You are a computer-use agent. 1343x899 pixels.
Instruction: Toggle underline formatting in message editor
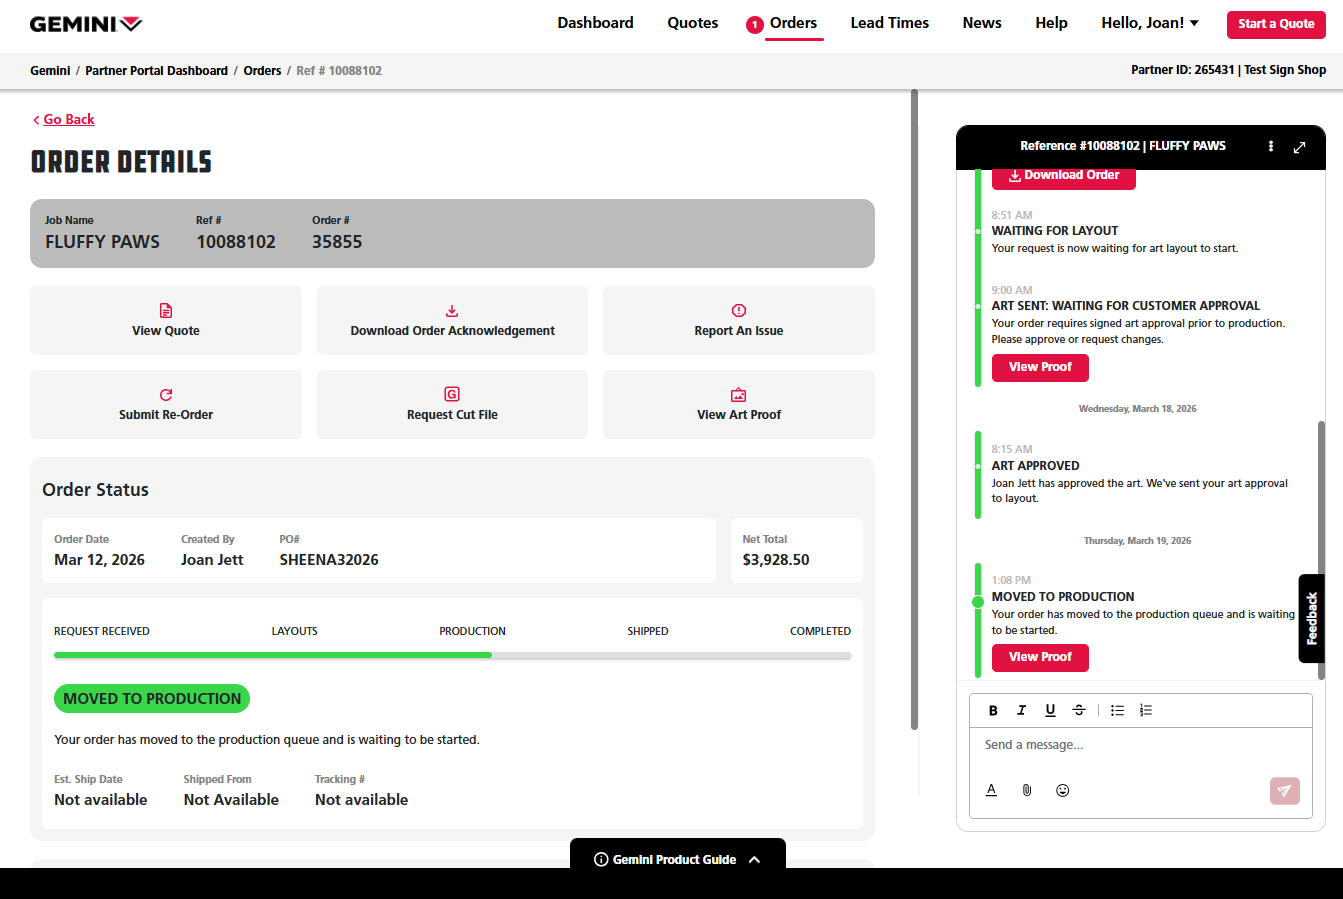click(1050, 711)
